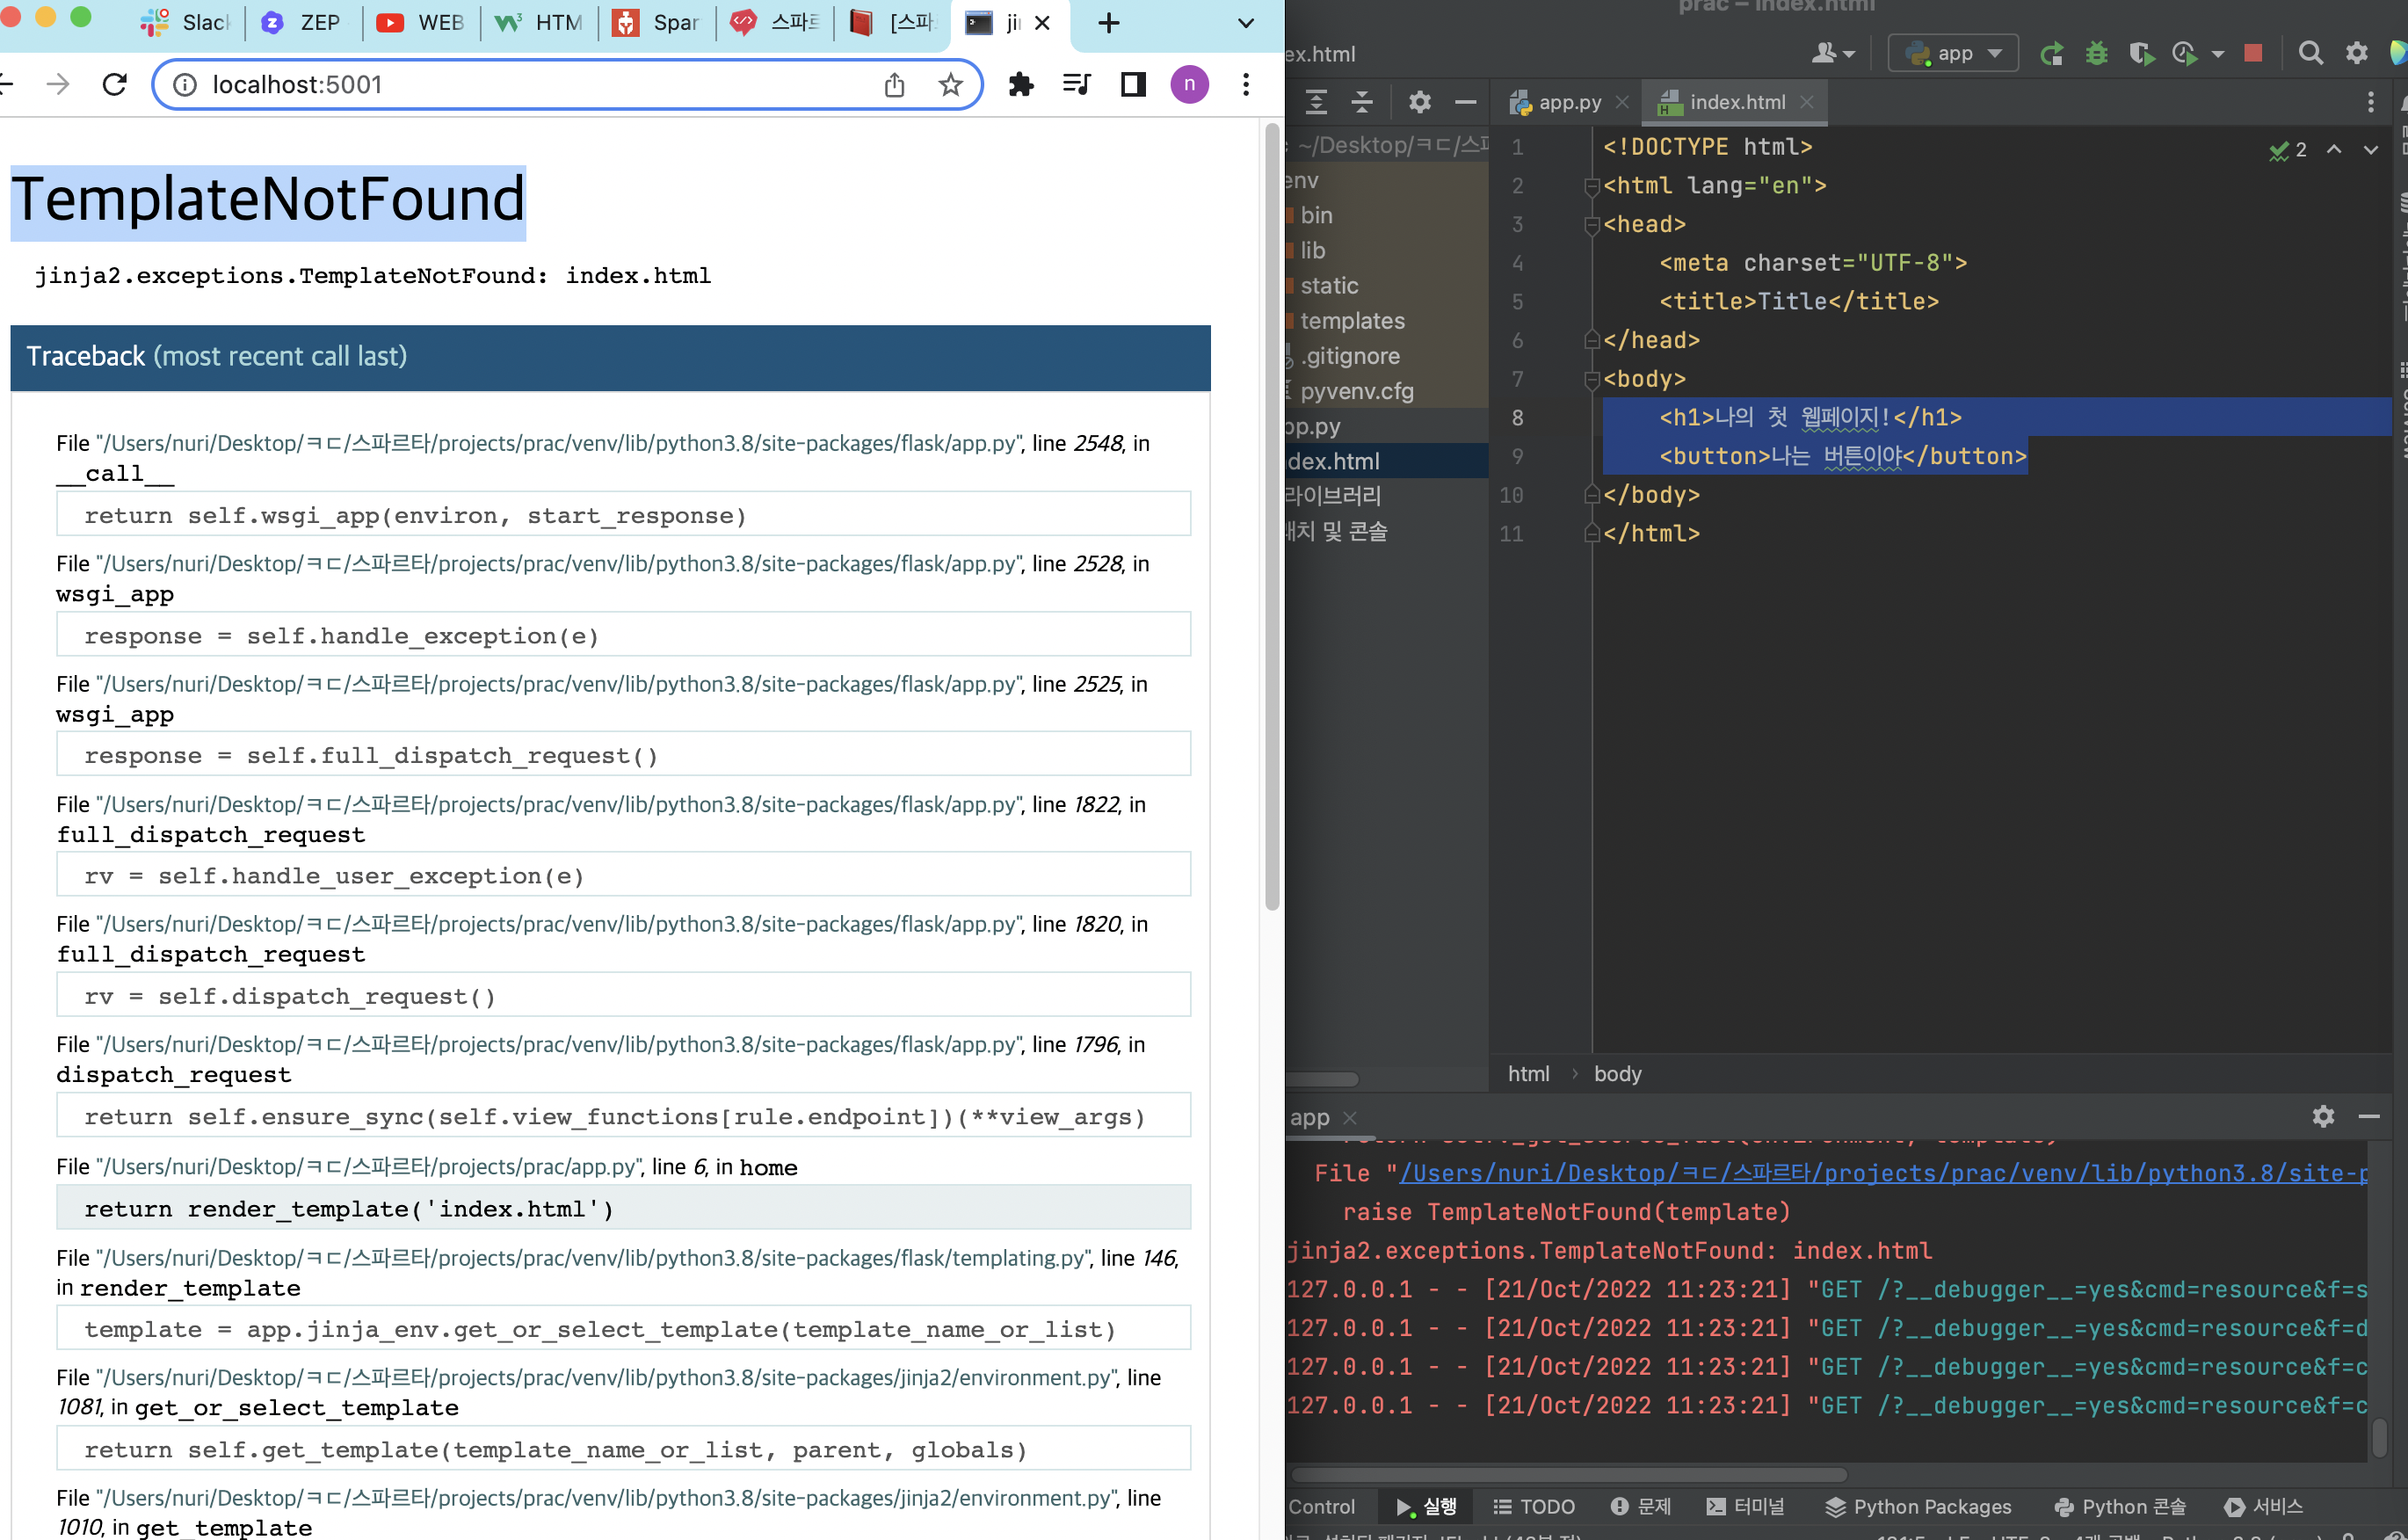Open Chrome media controls

click(x=1077, y=85)
